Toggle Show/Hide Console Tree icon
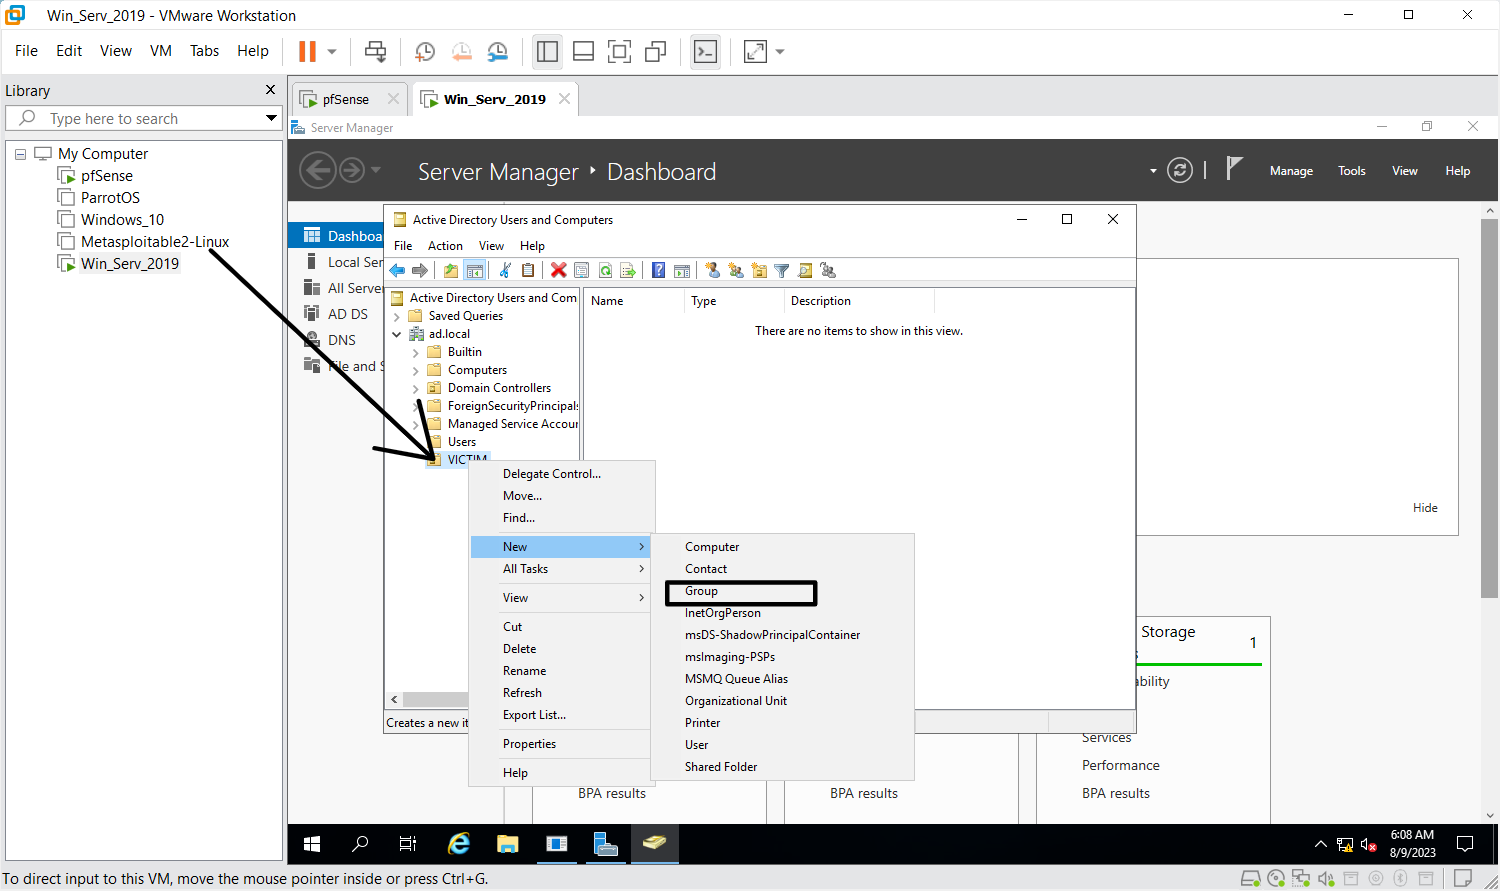1500x891 pixels. [475, 270]
